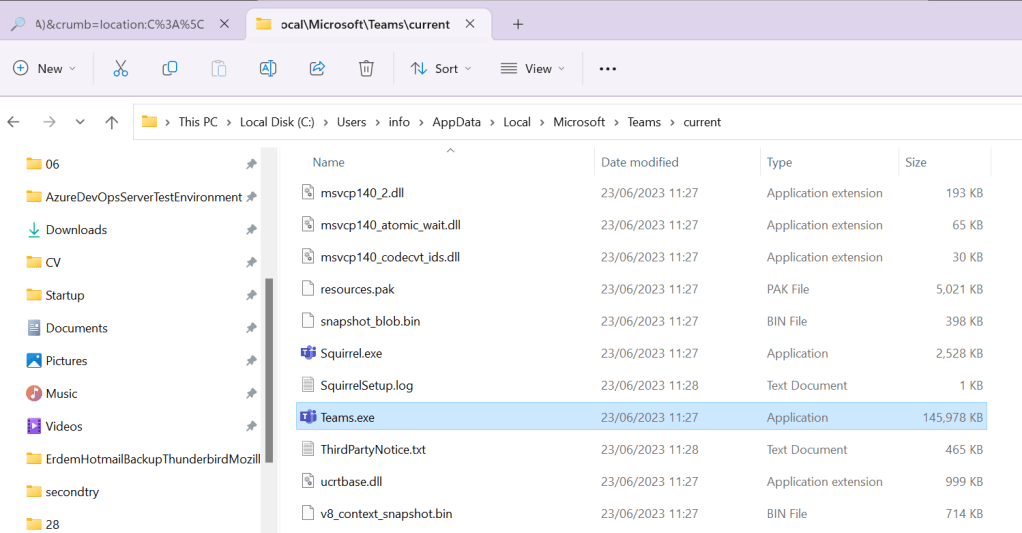1022x533 pixels.
Task: Open Videos in navigation pane
Action: coord(64,426)
